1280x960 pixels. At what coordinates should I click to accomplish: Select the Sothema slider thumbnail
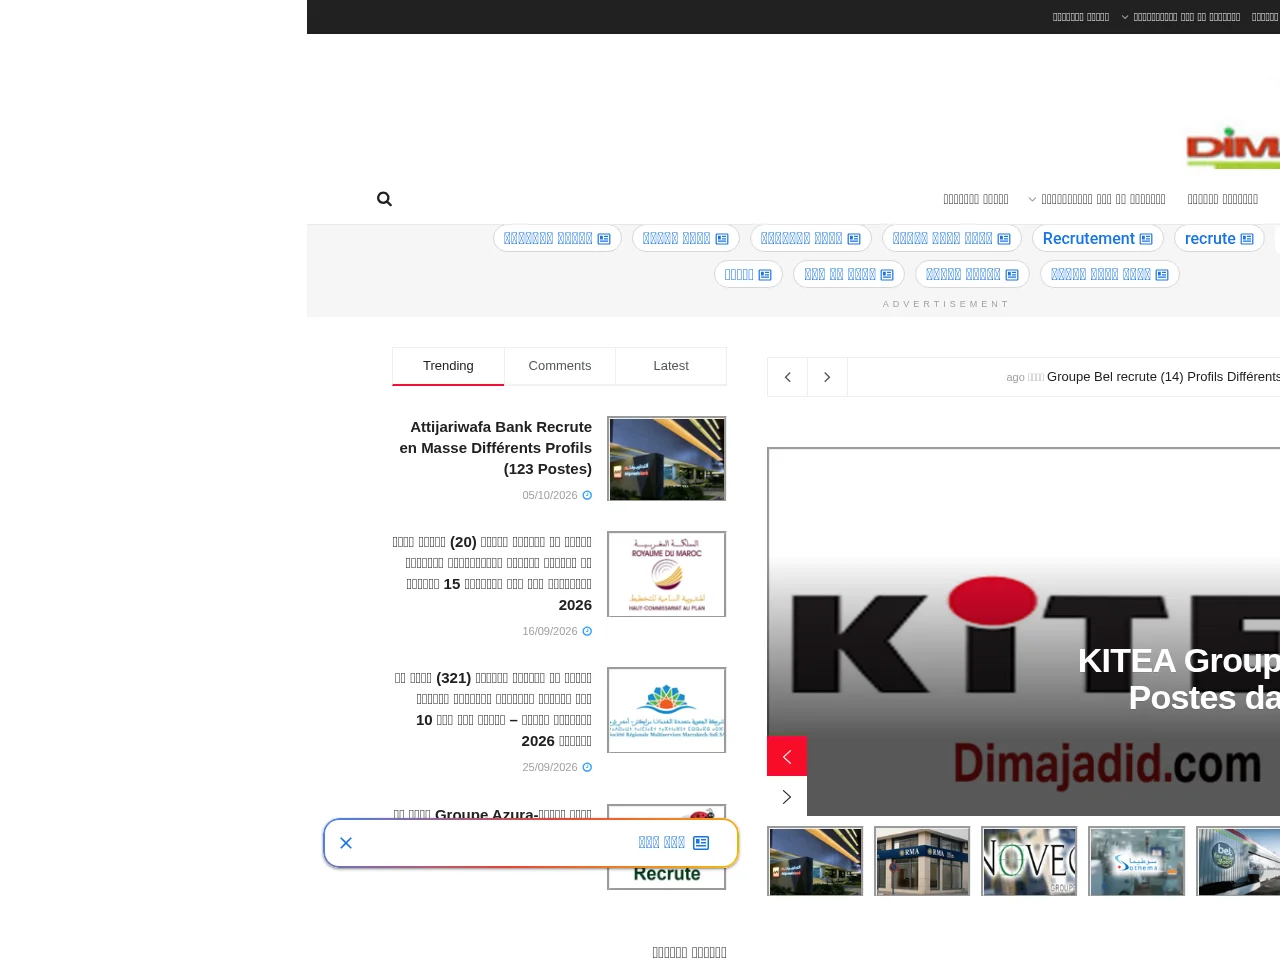1137,861
